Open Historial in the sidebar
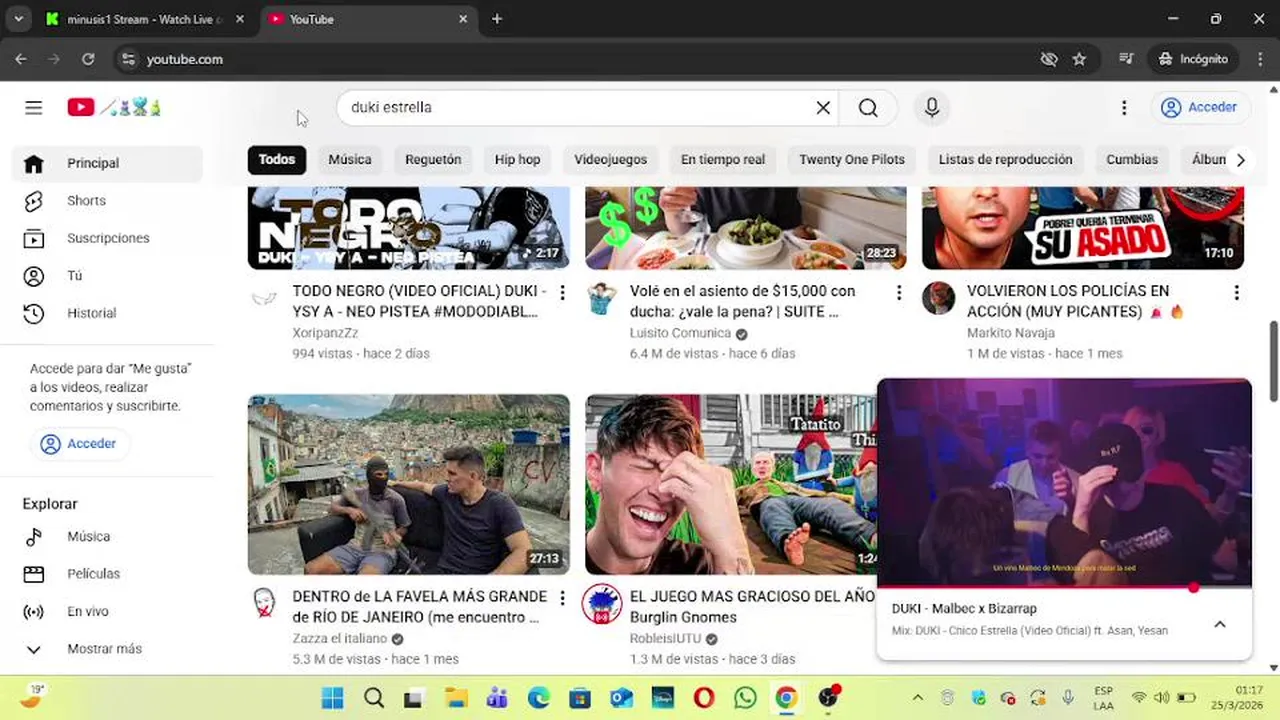Viewport: 1280px width, 720px height. click(x=107, y=313)
